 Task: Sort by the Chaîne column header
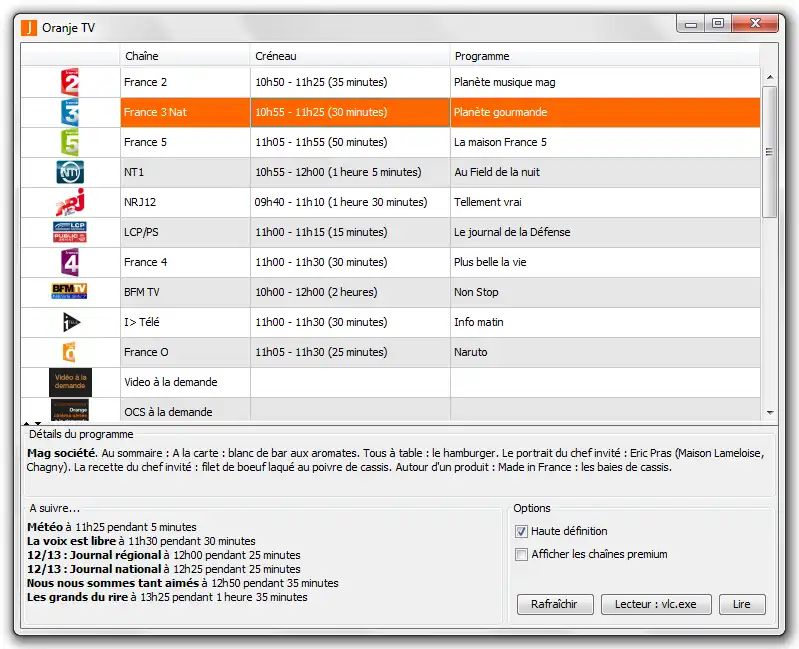pos(184,56)
